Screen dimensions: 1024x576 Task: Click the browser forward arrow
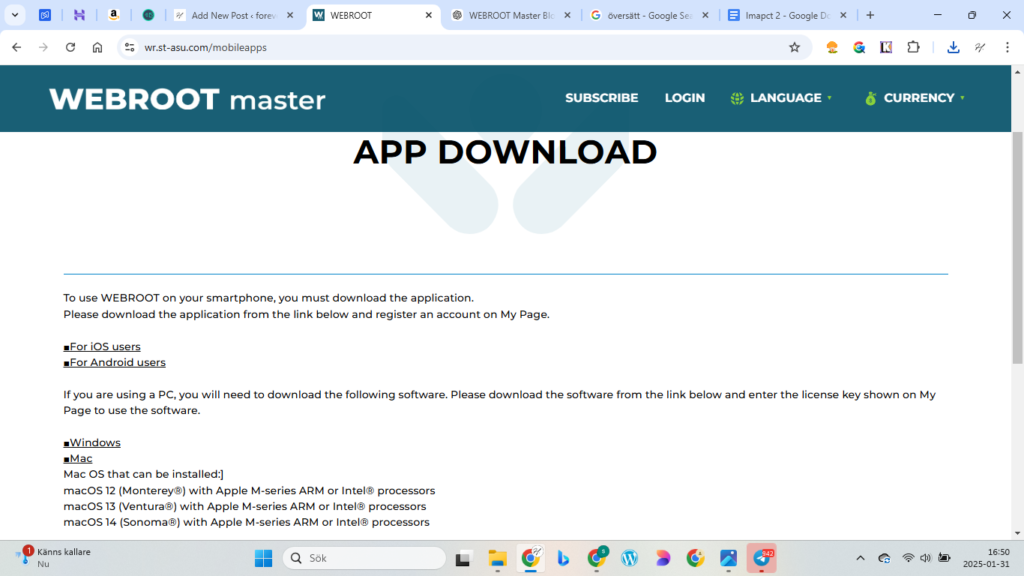(x=43, y=47)
